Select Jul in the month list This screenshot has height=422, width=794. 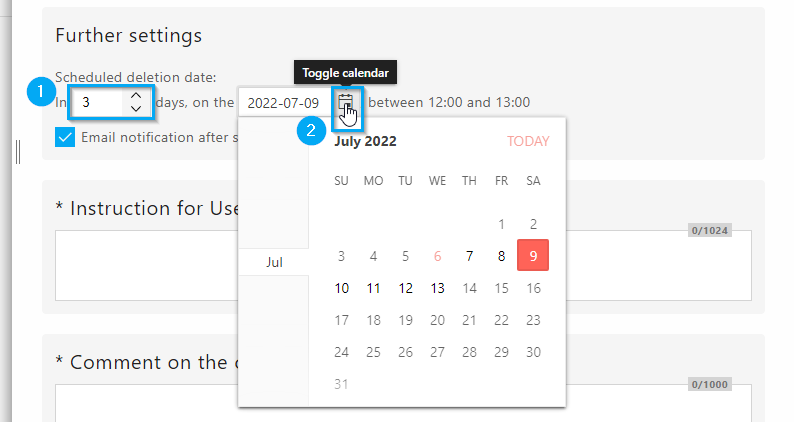274,262
